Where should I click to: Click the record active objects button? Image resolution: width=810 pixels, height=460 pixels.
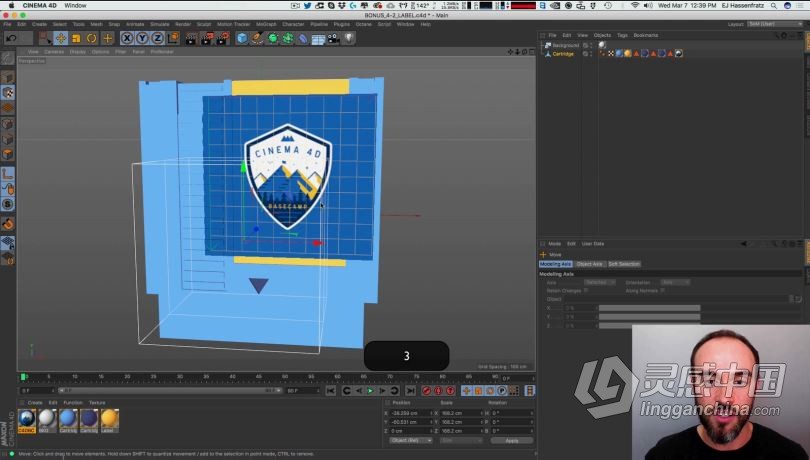[x=426, y=391]
